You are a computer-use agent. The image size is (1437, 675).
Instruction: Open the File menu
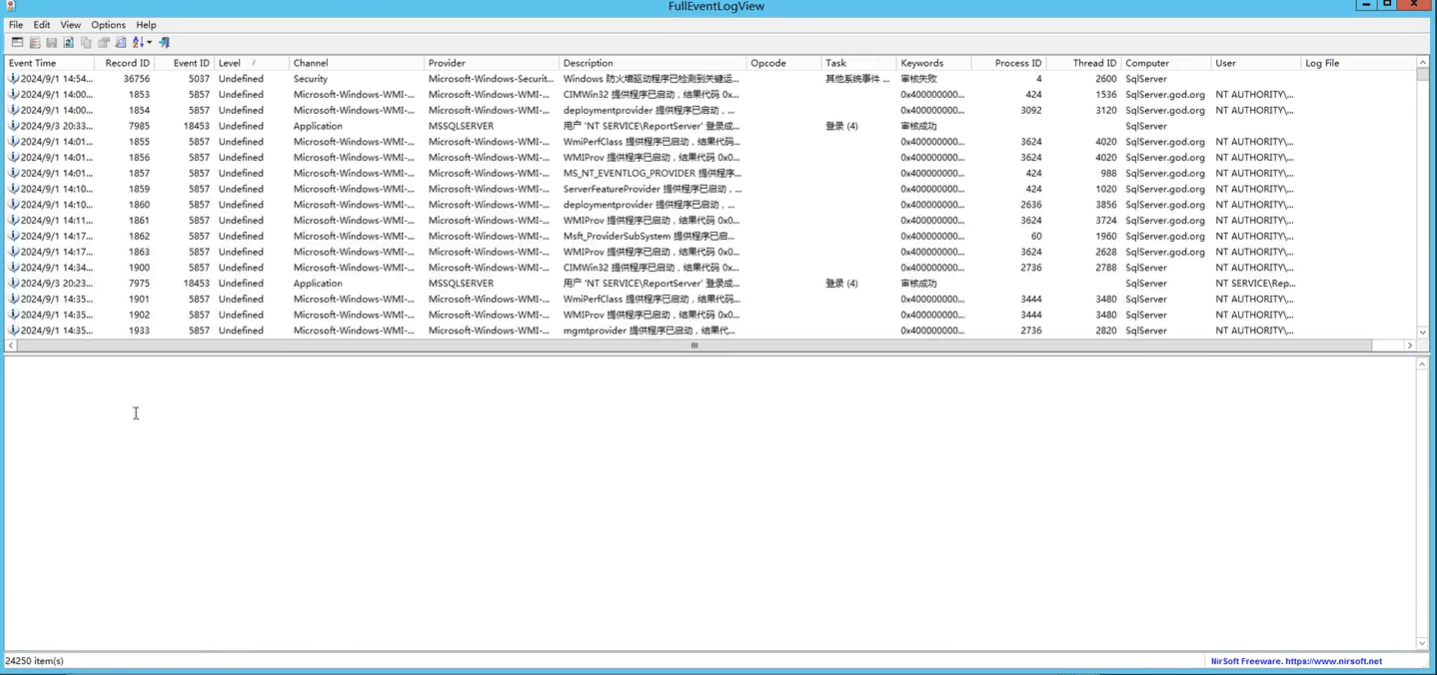point(16,25)
